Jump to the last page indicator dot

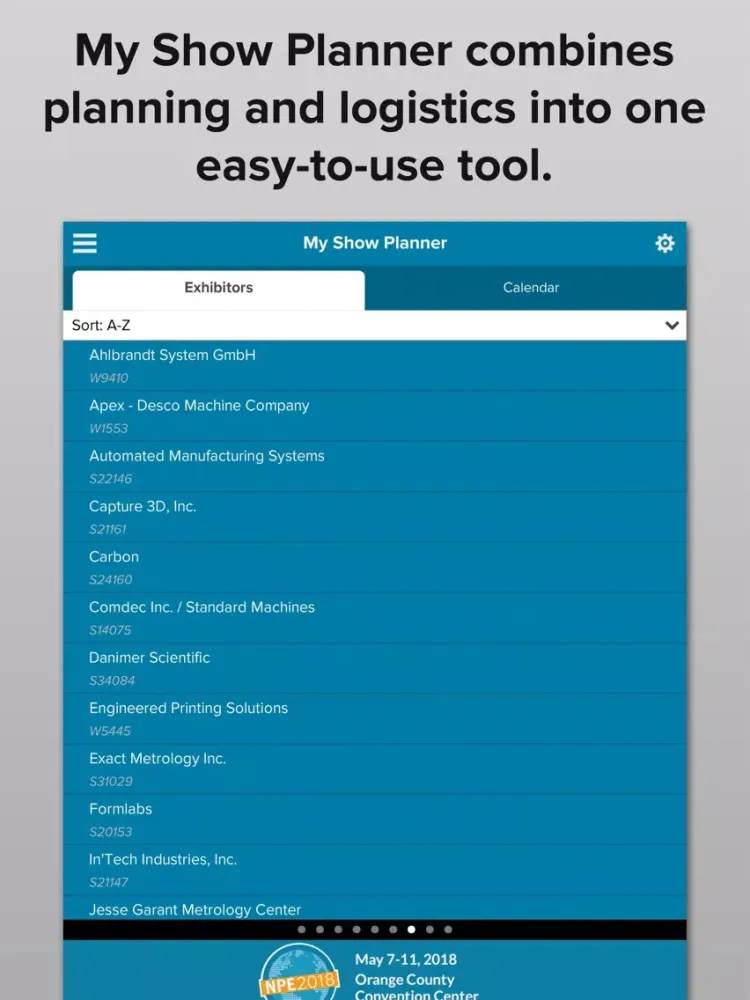pyautogui.click(x=448, y=929)
